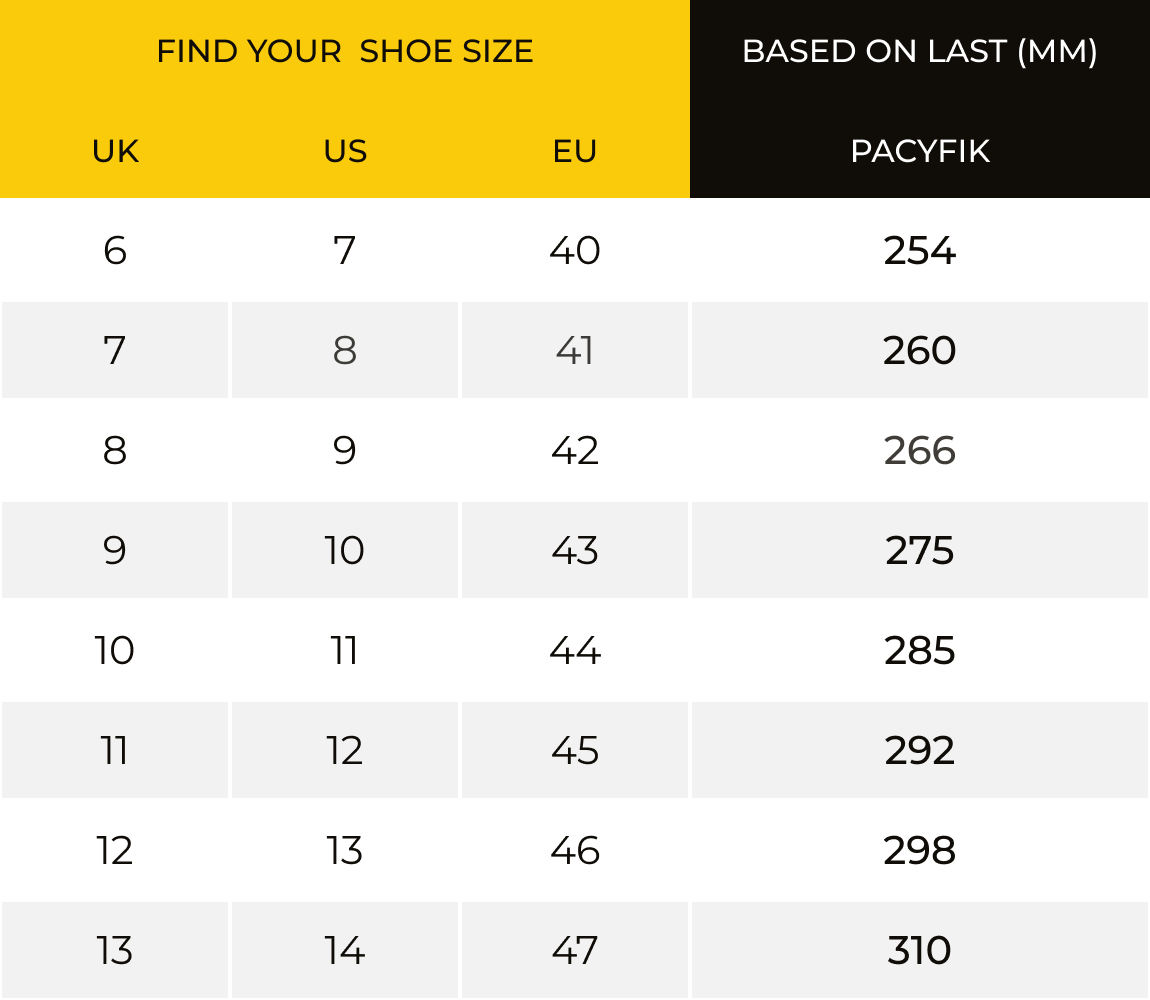The width and height of the screenshot is (1150, 1000).
Task: Click the PACYFIK column header
Action: [x=920, y=151]
